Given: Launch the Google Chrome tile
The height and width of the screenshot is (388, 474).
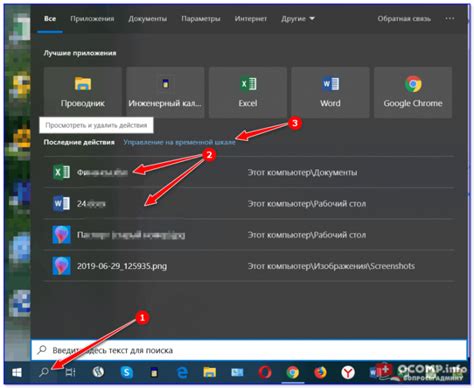Looking at the screenshot, I should point(413,92).
